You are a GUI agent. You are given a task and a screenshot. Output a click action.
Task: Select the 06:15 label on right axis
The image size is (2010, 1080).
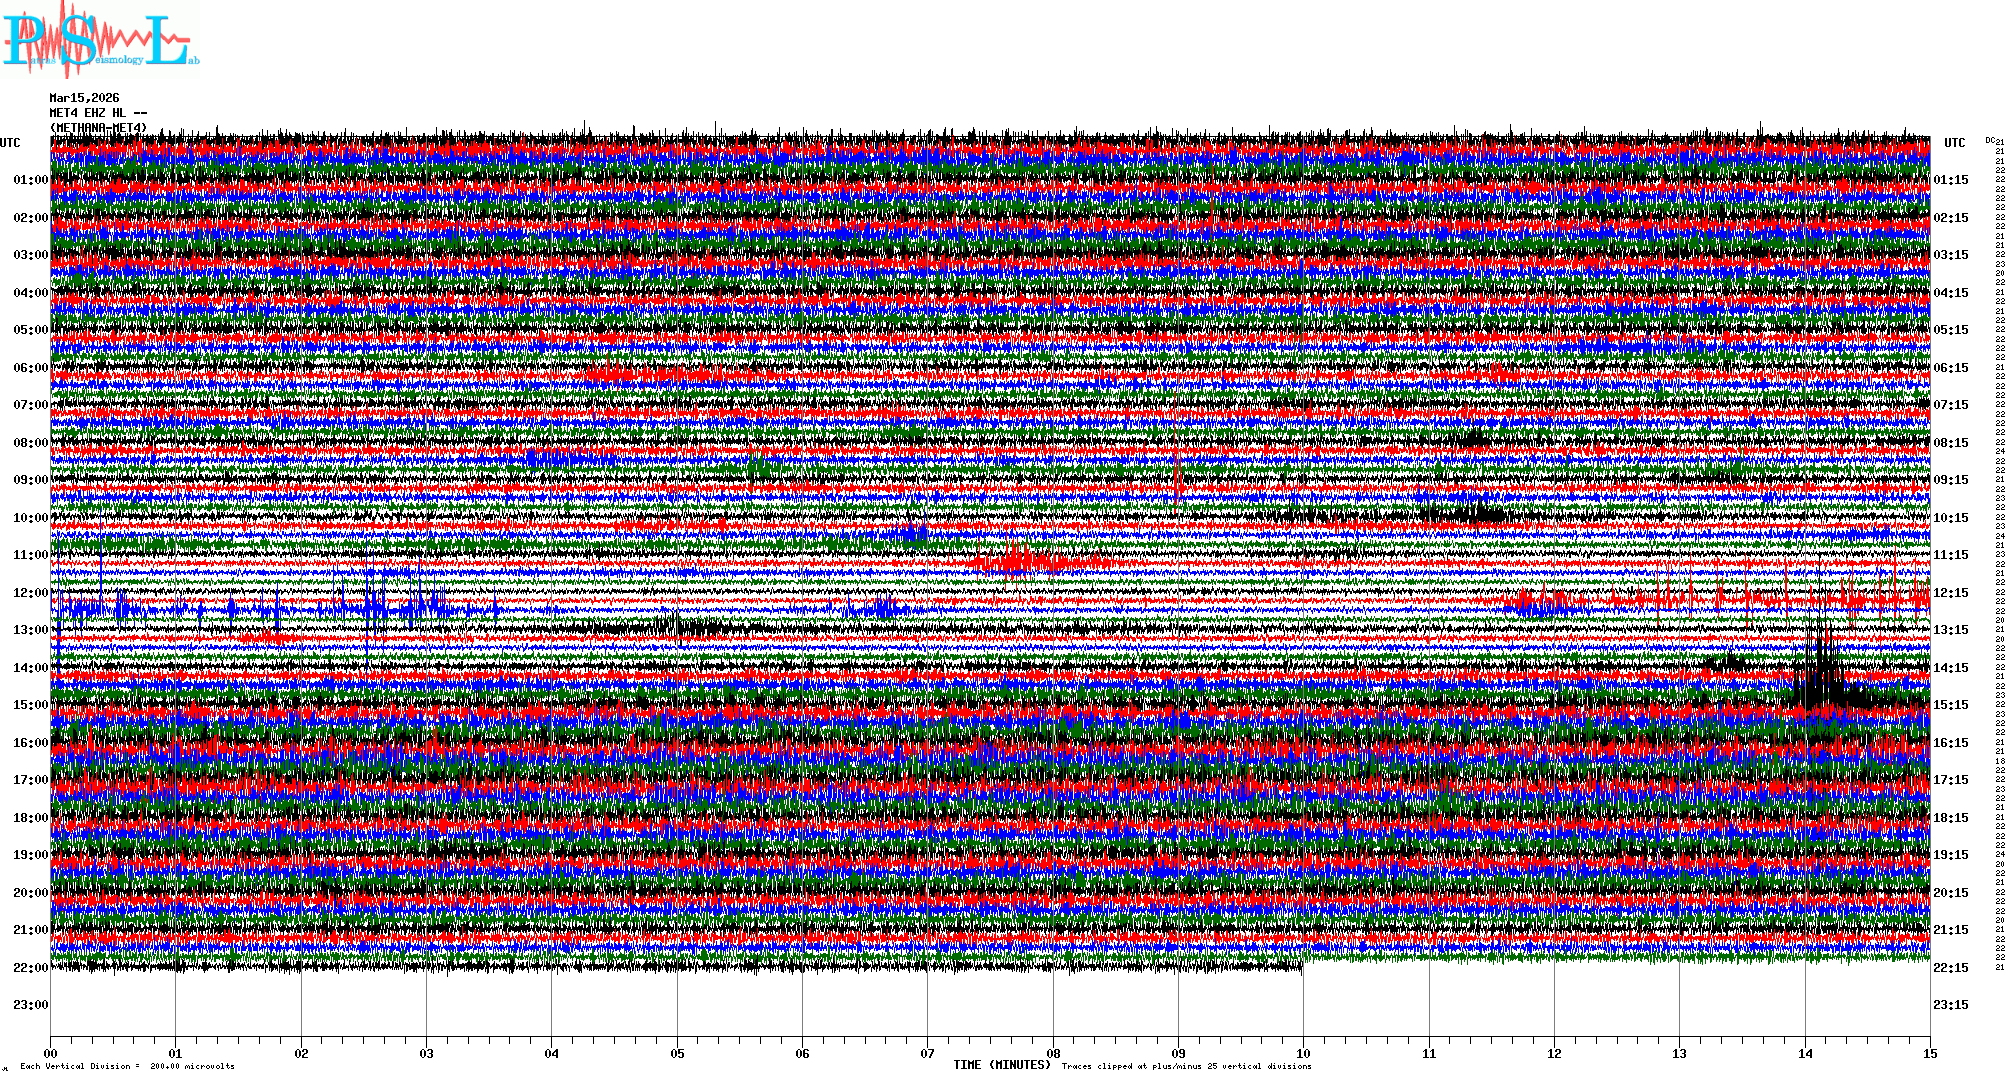coord(1951,368)
